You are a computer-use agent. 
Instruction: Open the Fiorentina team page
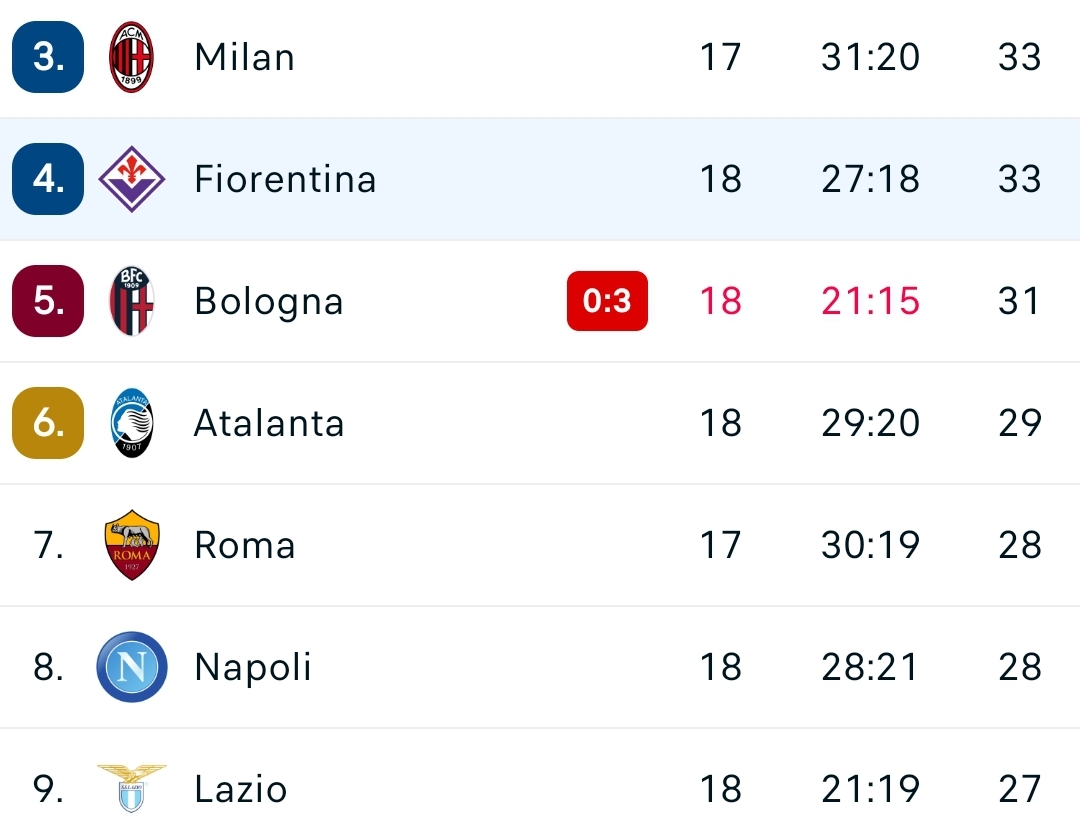(285, 179)
